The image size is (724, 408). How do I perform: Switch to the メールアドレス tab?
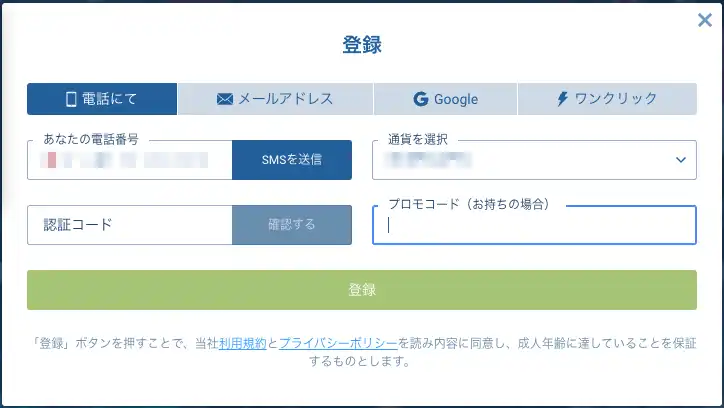pyautogui.click(x=275, y=99)
